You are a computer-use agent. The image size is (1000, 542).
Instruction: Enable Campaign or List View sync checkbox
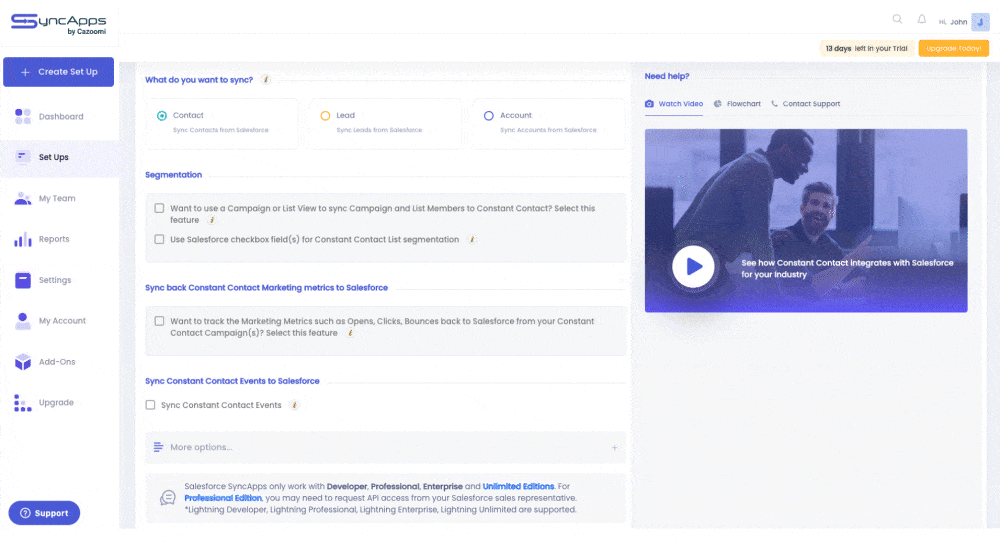[x=159, y=208]
